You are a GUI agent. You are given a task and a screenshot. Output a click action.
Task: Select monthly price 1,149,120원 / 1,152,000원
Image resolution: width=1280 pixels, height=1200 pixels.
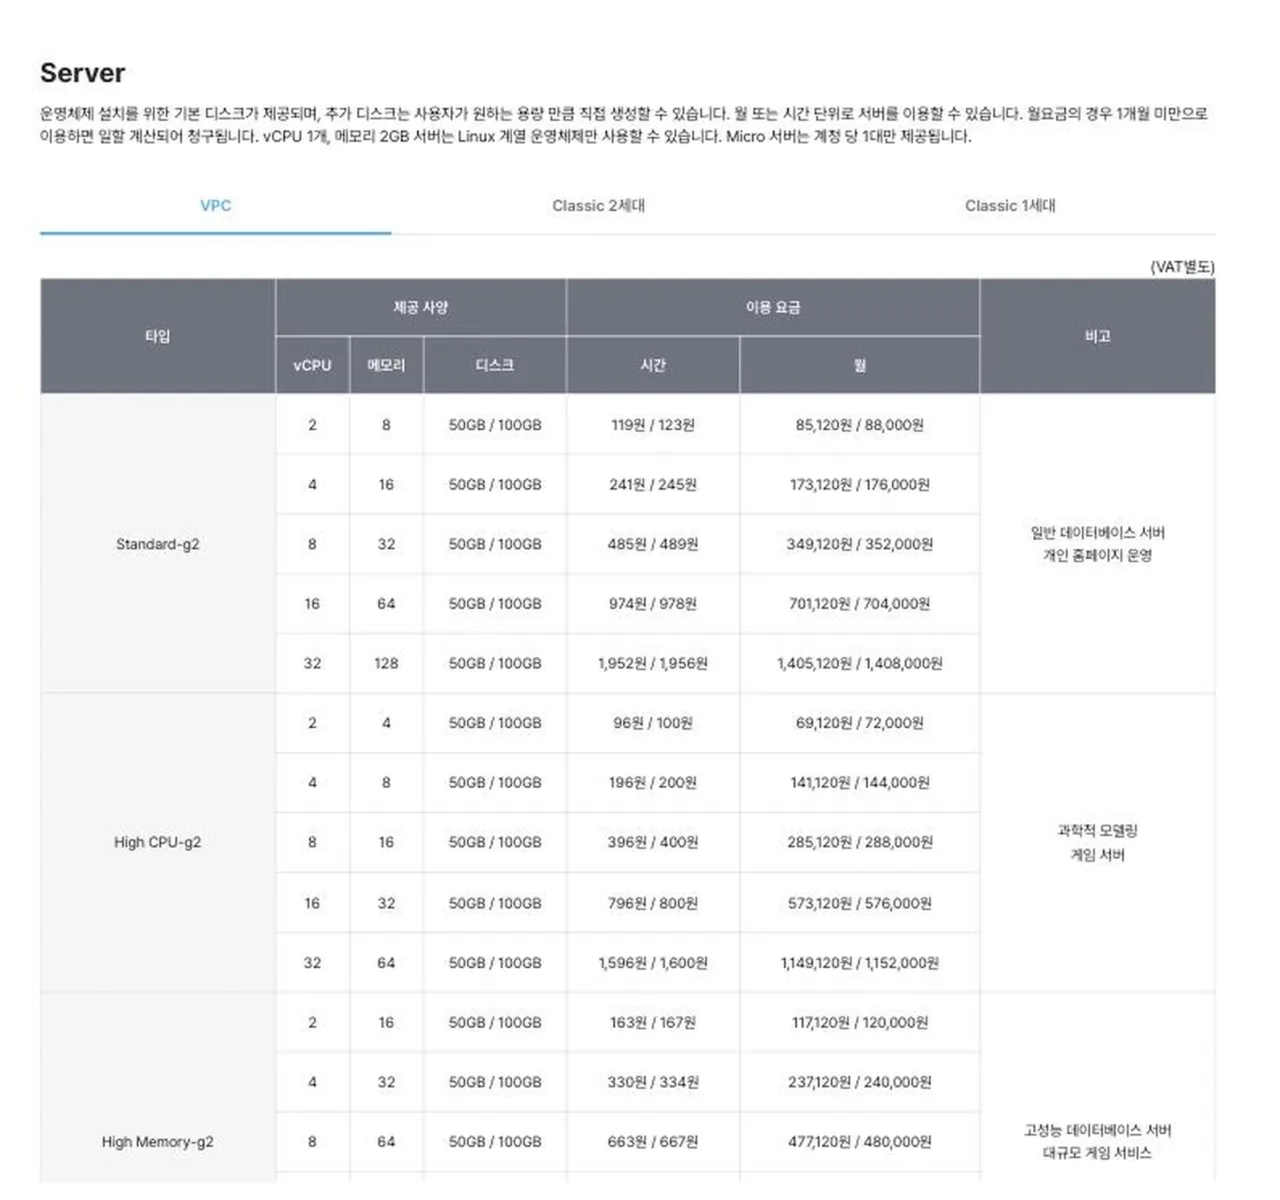860,963
